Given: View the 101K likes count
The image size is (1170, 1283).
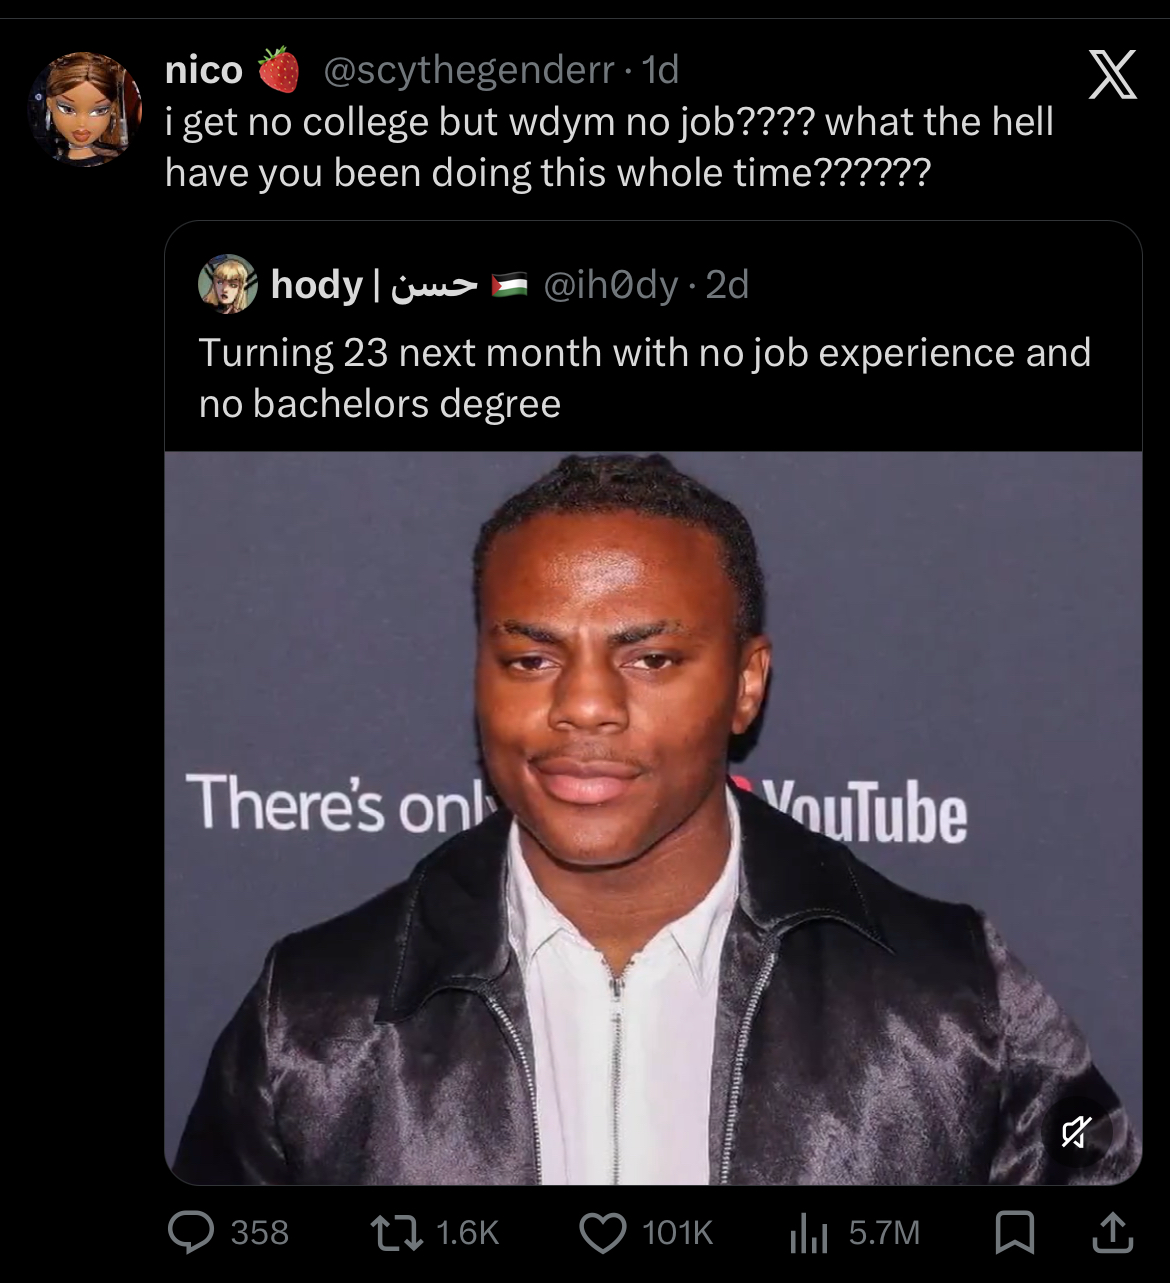Looking at the screenshot, I should tap(678, 1233).
